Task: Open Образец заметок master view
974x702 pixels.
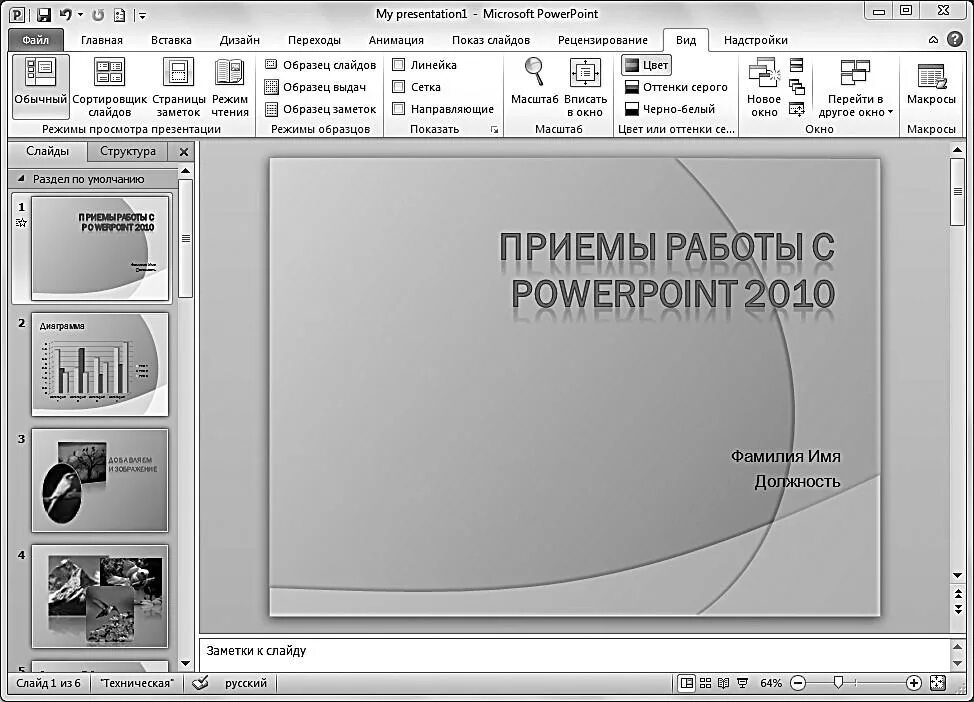Action: (320, 109)
